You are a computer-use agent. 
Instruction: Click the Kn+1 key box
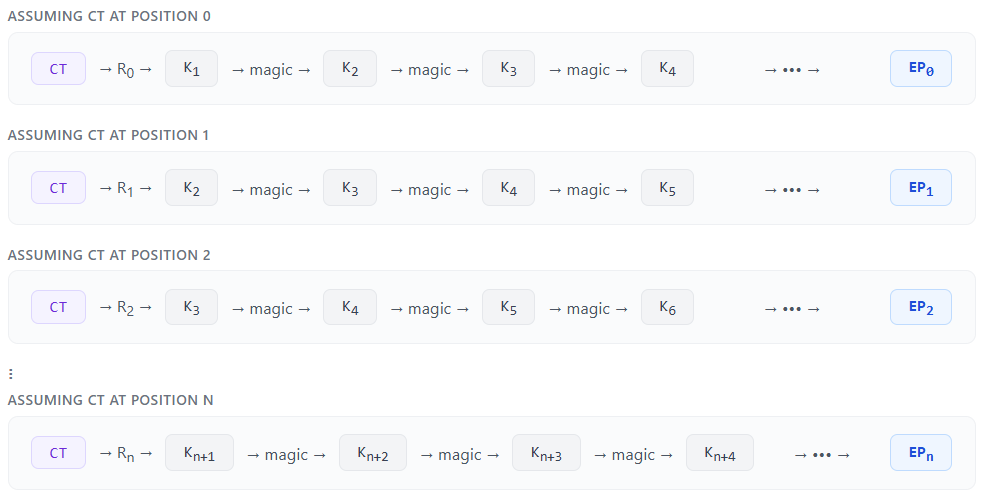(x=199, y=453)
